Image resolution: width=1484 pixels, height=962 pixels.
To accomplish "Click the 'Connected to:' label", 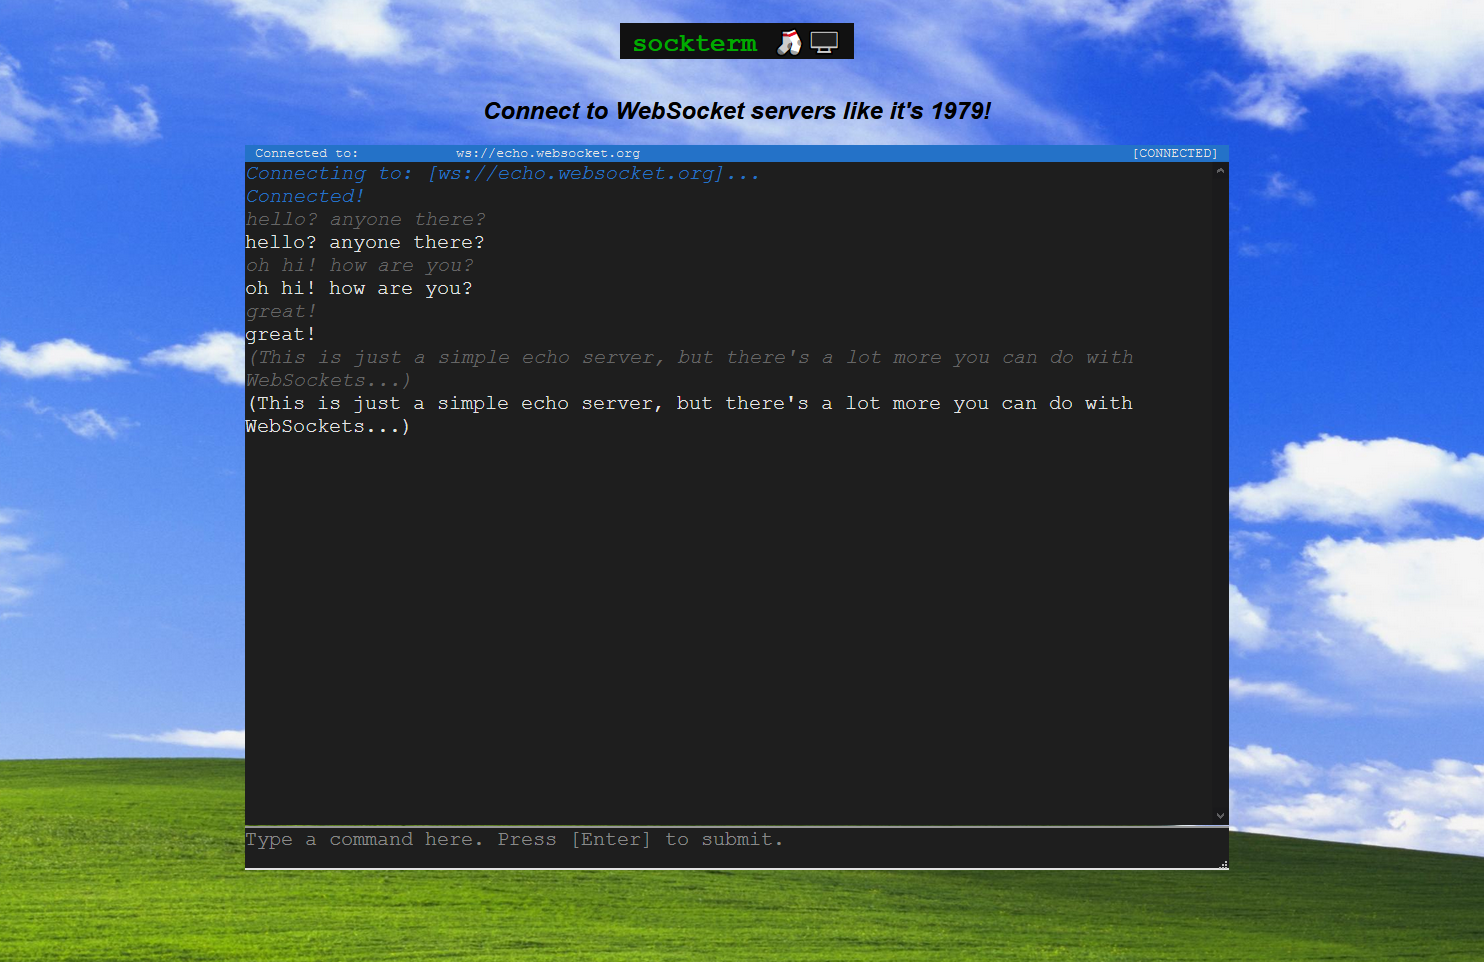I will [x=306, y=153].
